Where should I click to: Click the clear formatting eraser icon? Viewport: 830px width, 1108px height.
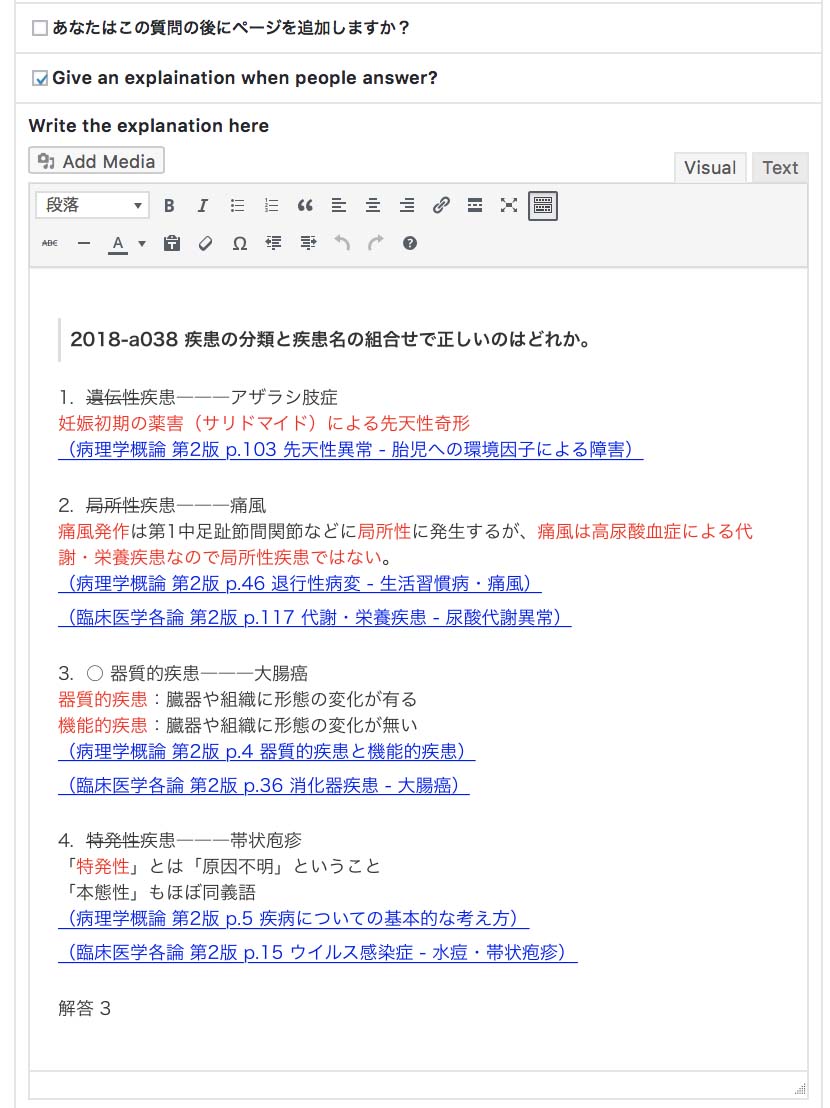pyautogui.click(x=205, y=243)
